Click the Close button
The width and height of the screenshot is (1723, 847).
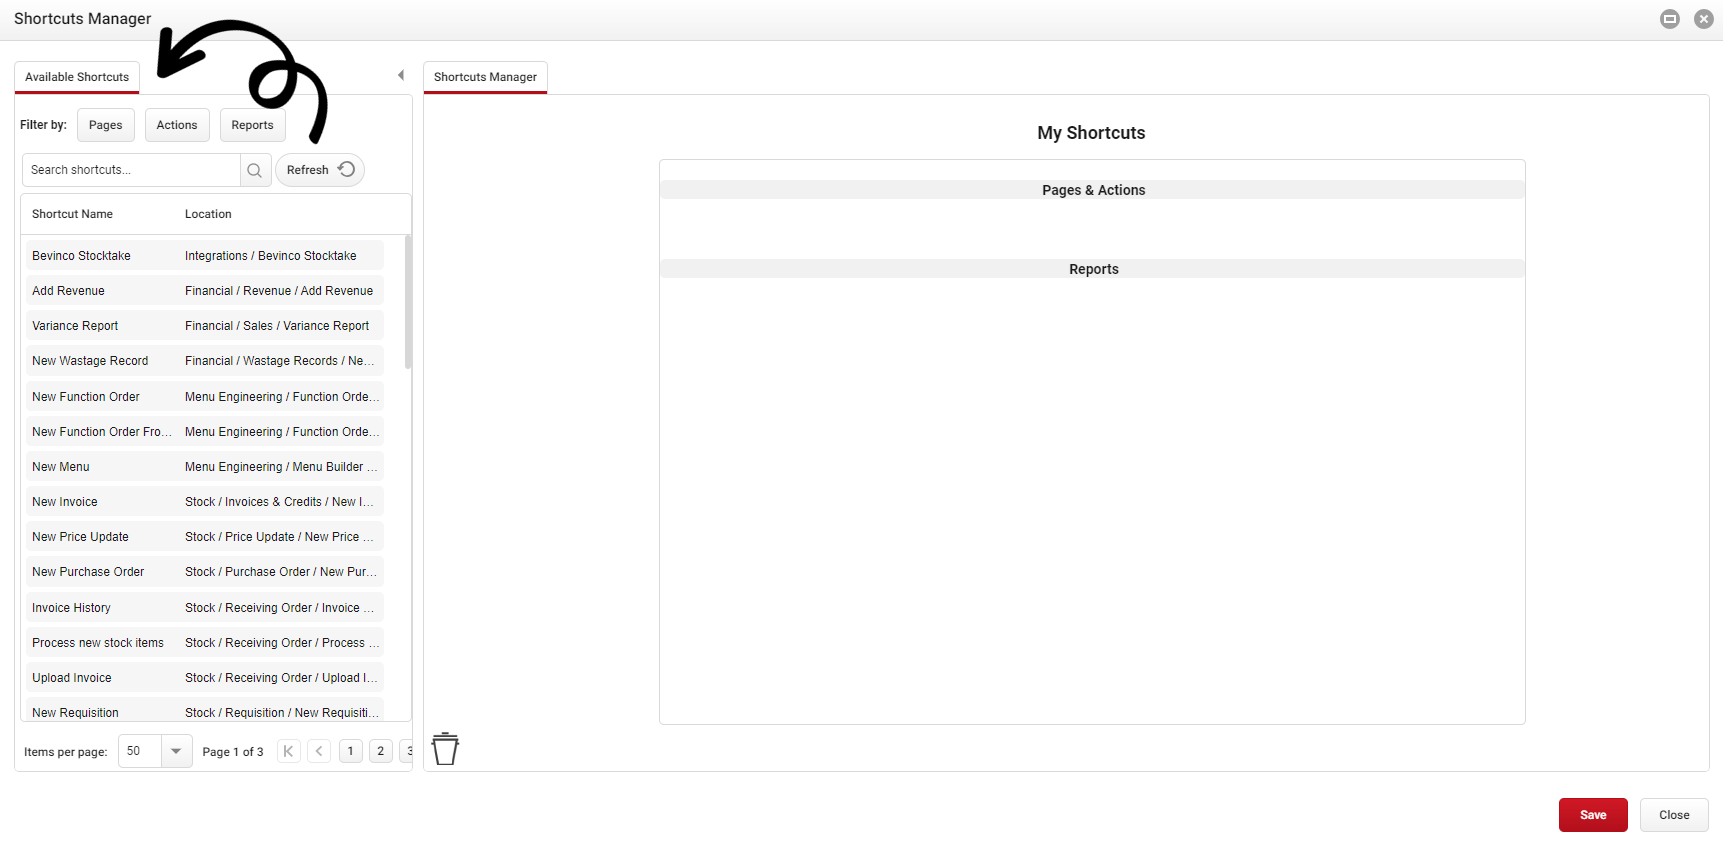click(x=1673, y=815)
